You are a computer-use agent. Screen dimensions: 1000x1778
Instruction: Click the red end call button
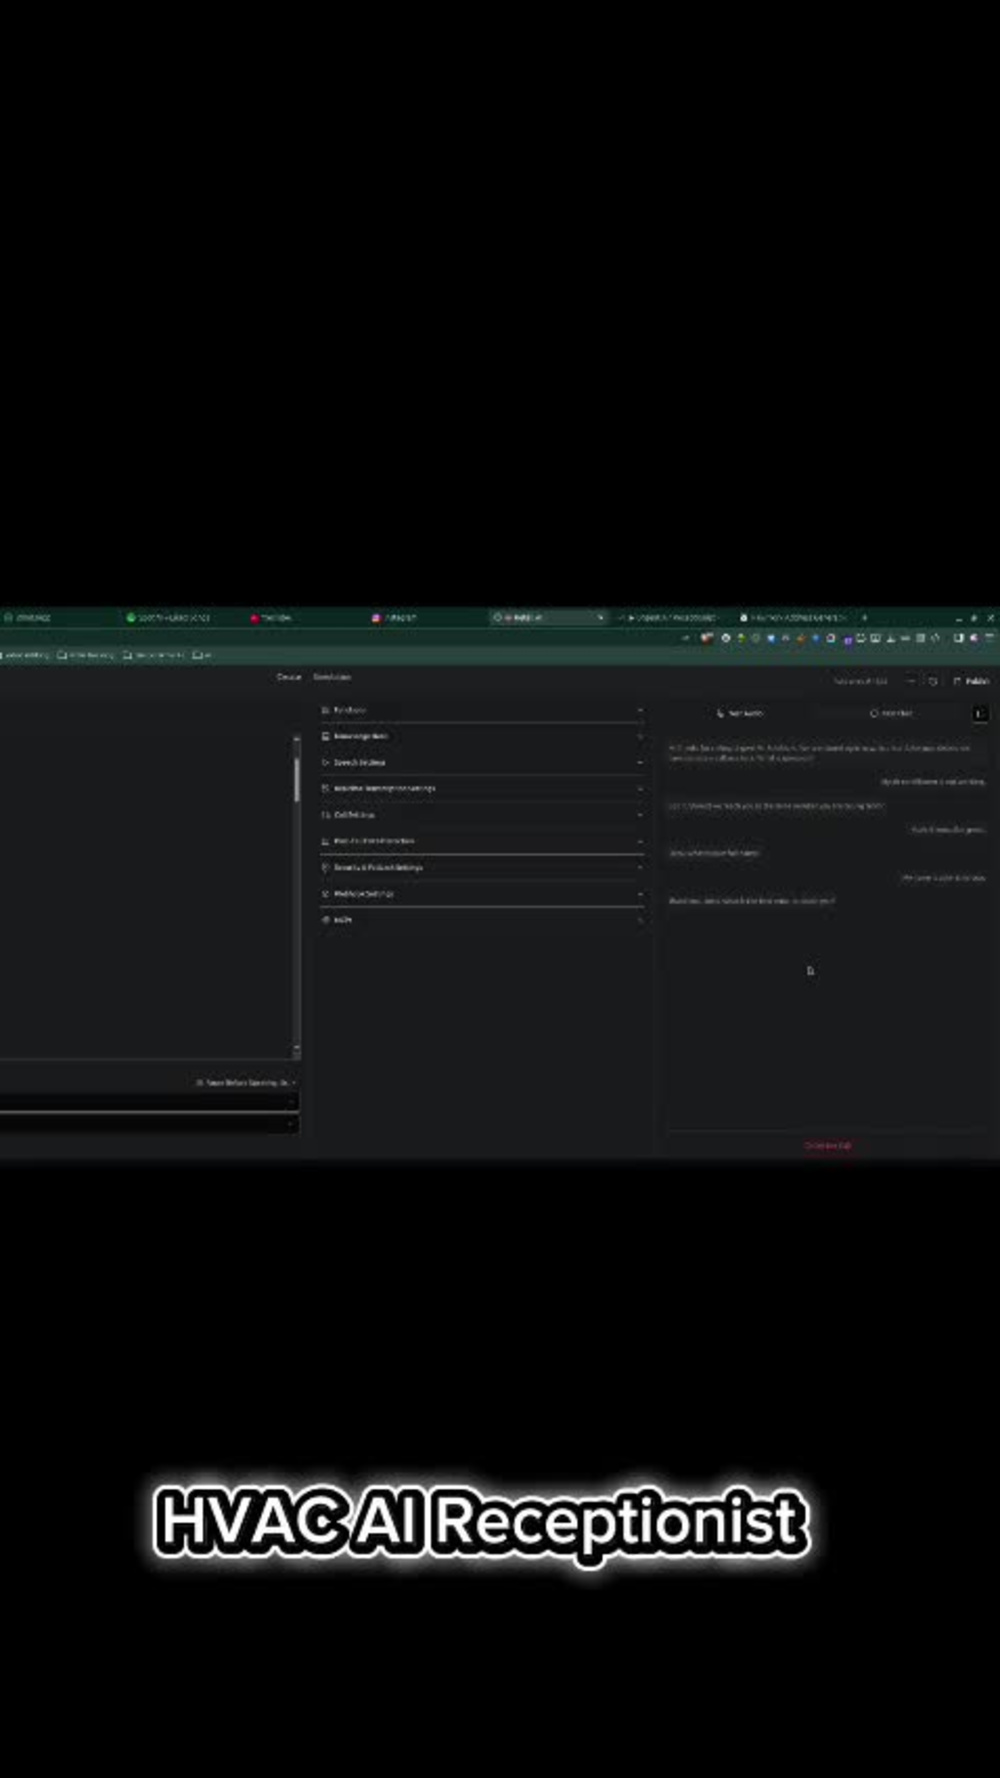point(828,1145)
